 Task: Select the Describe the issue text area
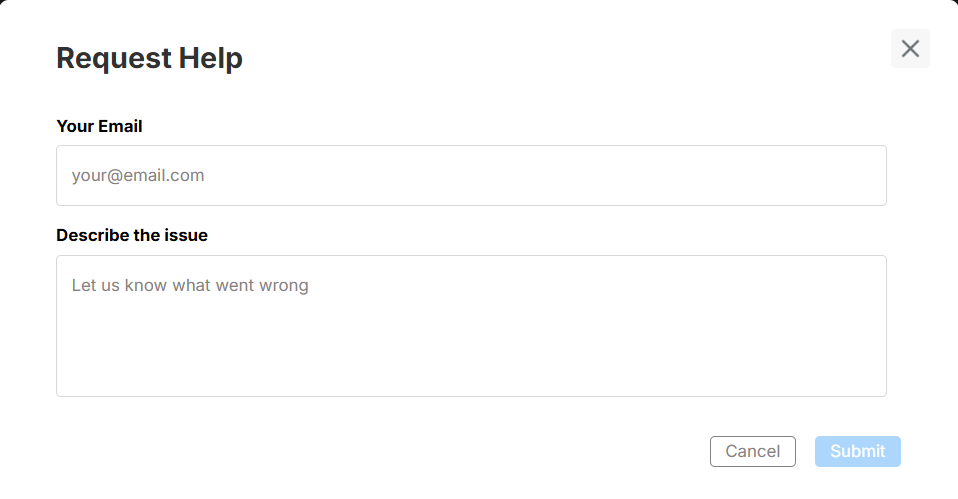[x=471, y=326]
